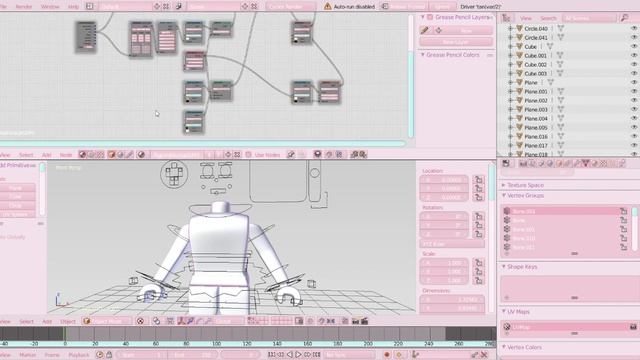The image size is (640, 360).
Task: Click the node editor object shader icon
Action: click(x=111, y=154)
